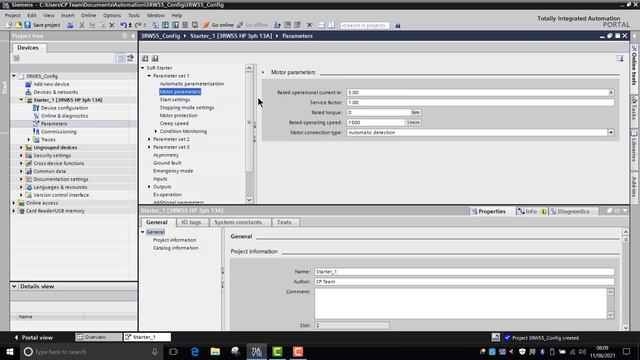Click the Service factor input field

pos(480,102)
